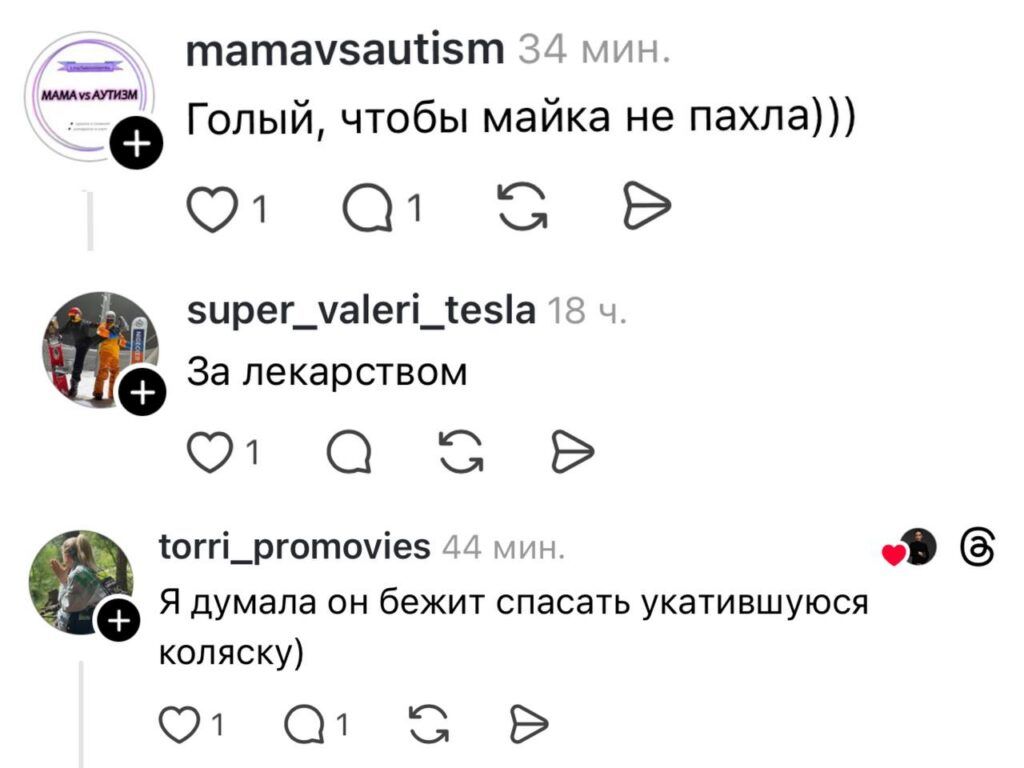Click the Threads logo icon

point(977,548)
